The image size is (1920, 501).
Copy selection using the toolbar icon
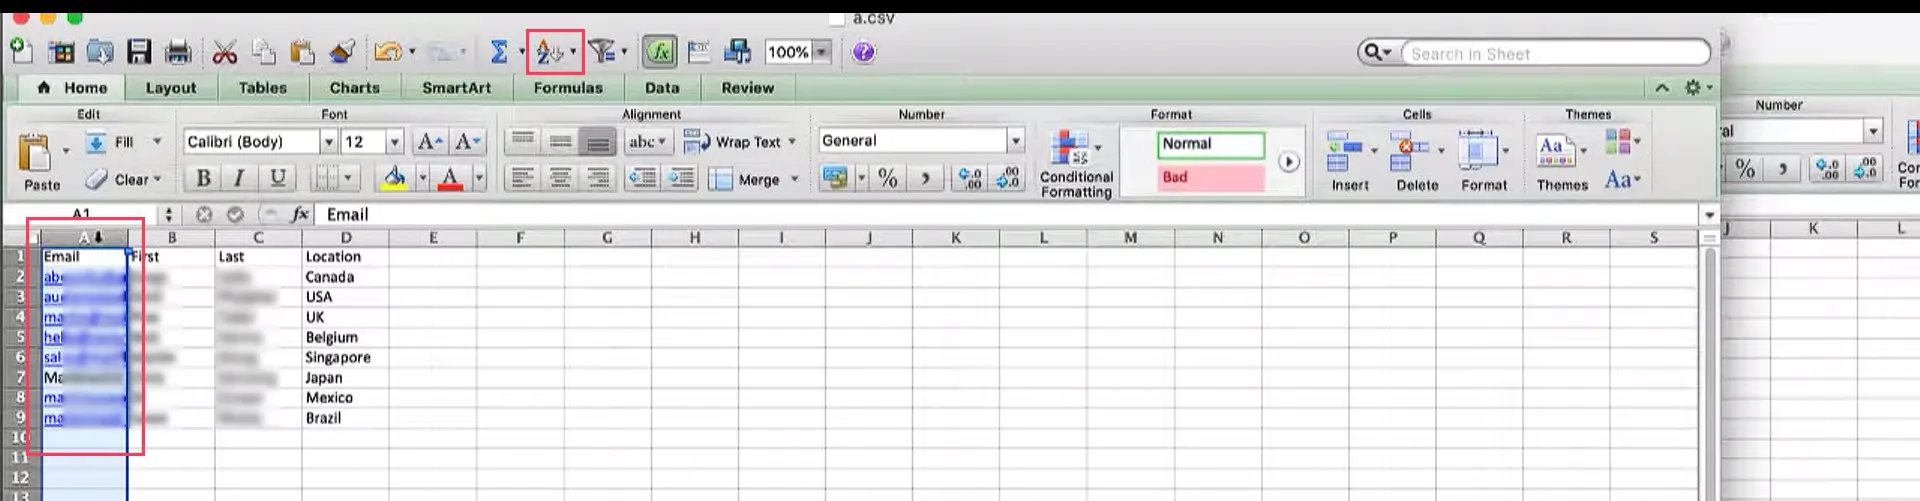pyautogui.click(x=263, y=52)
